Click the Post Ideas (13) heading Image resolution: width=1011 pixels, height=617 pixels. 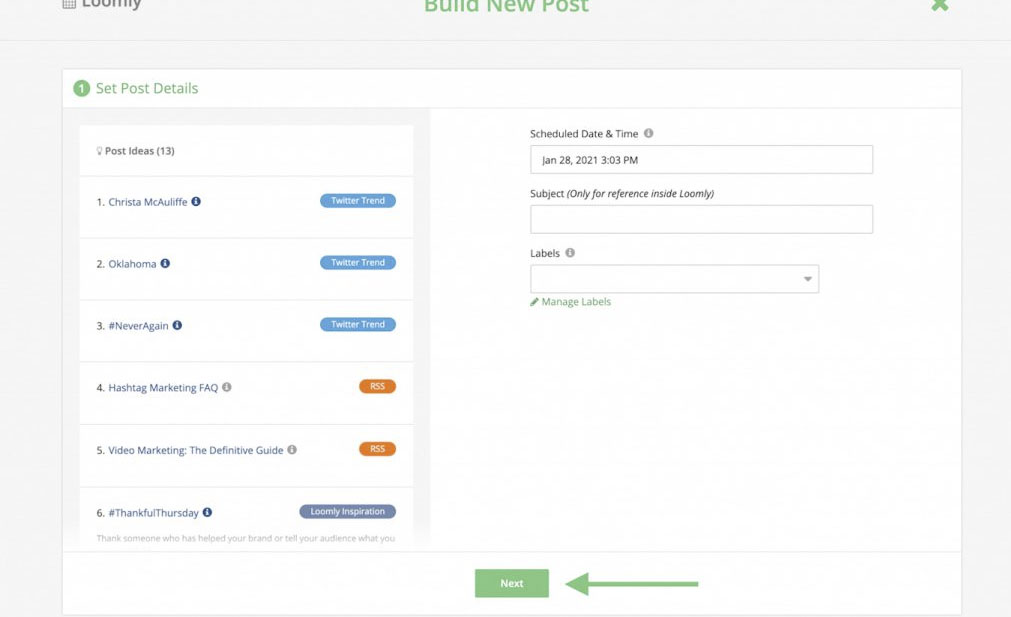139,151
